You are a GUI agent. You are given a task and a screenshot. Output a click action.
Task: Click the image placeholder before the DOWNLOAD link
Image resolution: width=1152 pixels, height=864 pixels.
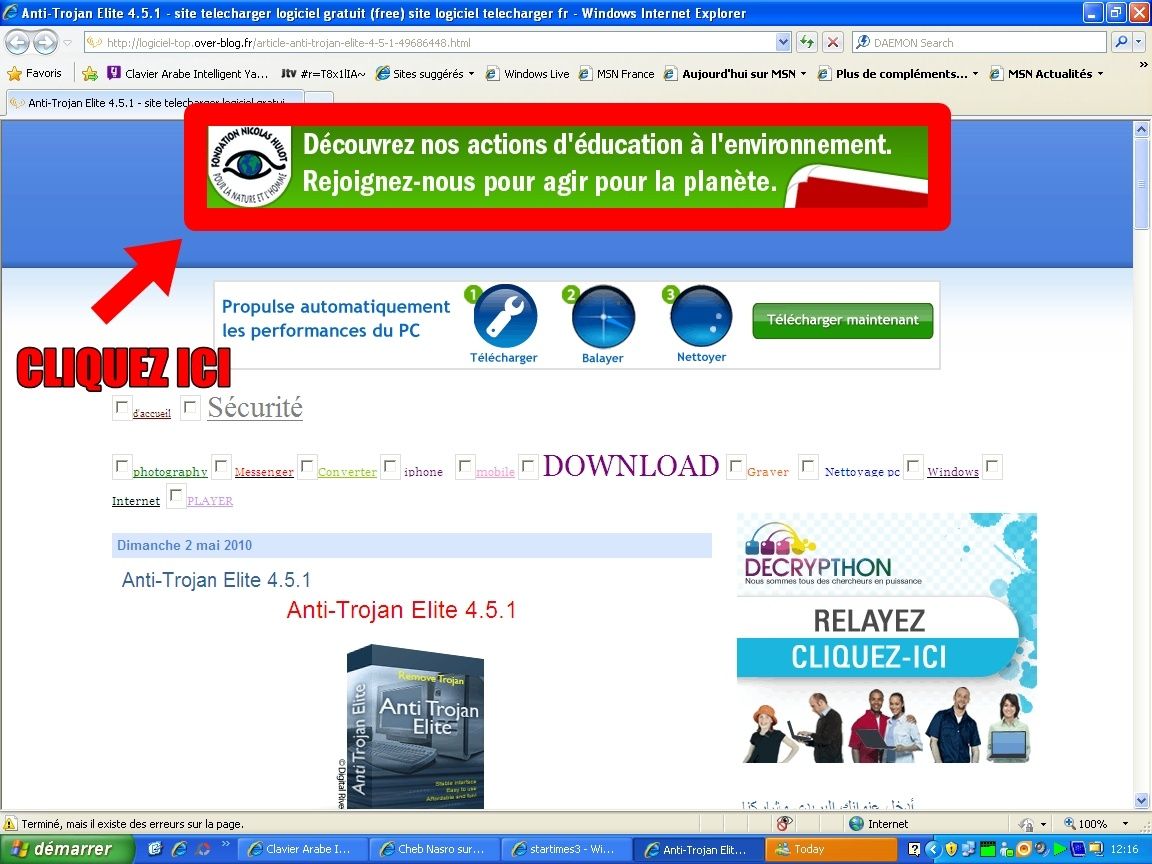pyautogui.click(x=529, y=467)
